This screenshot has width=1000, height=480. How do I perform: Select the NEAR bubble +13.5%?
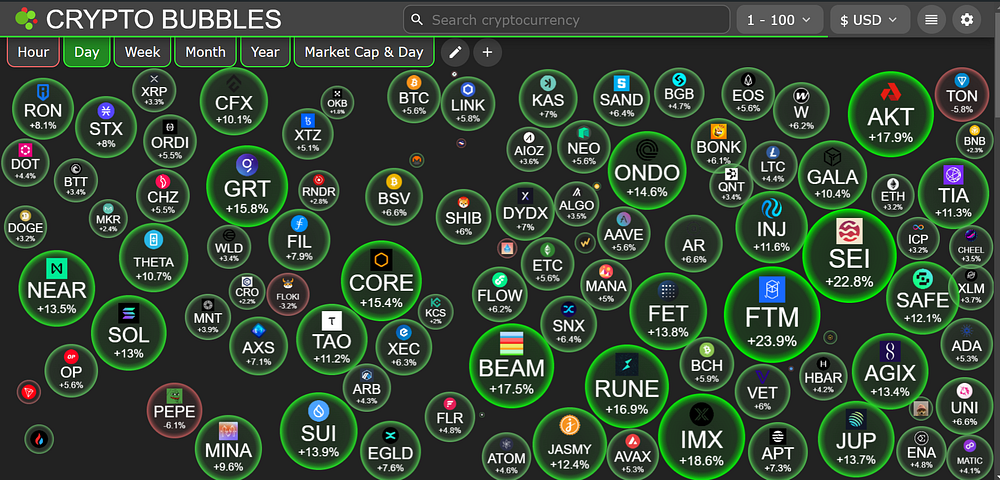(x=57, y=288)
